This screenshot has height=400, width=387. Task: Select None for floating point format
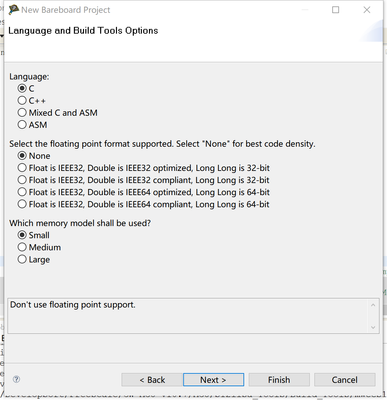22,156
